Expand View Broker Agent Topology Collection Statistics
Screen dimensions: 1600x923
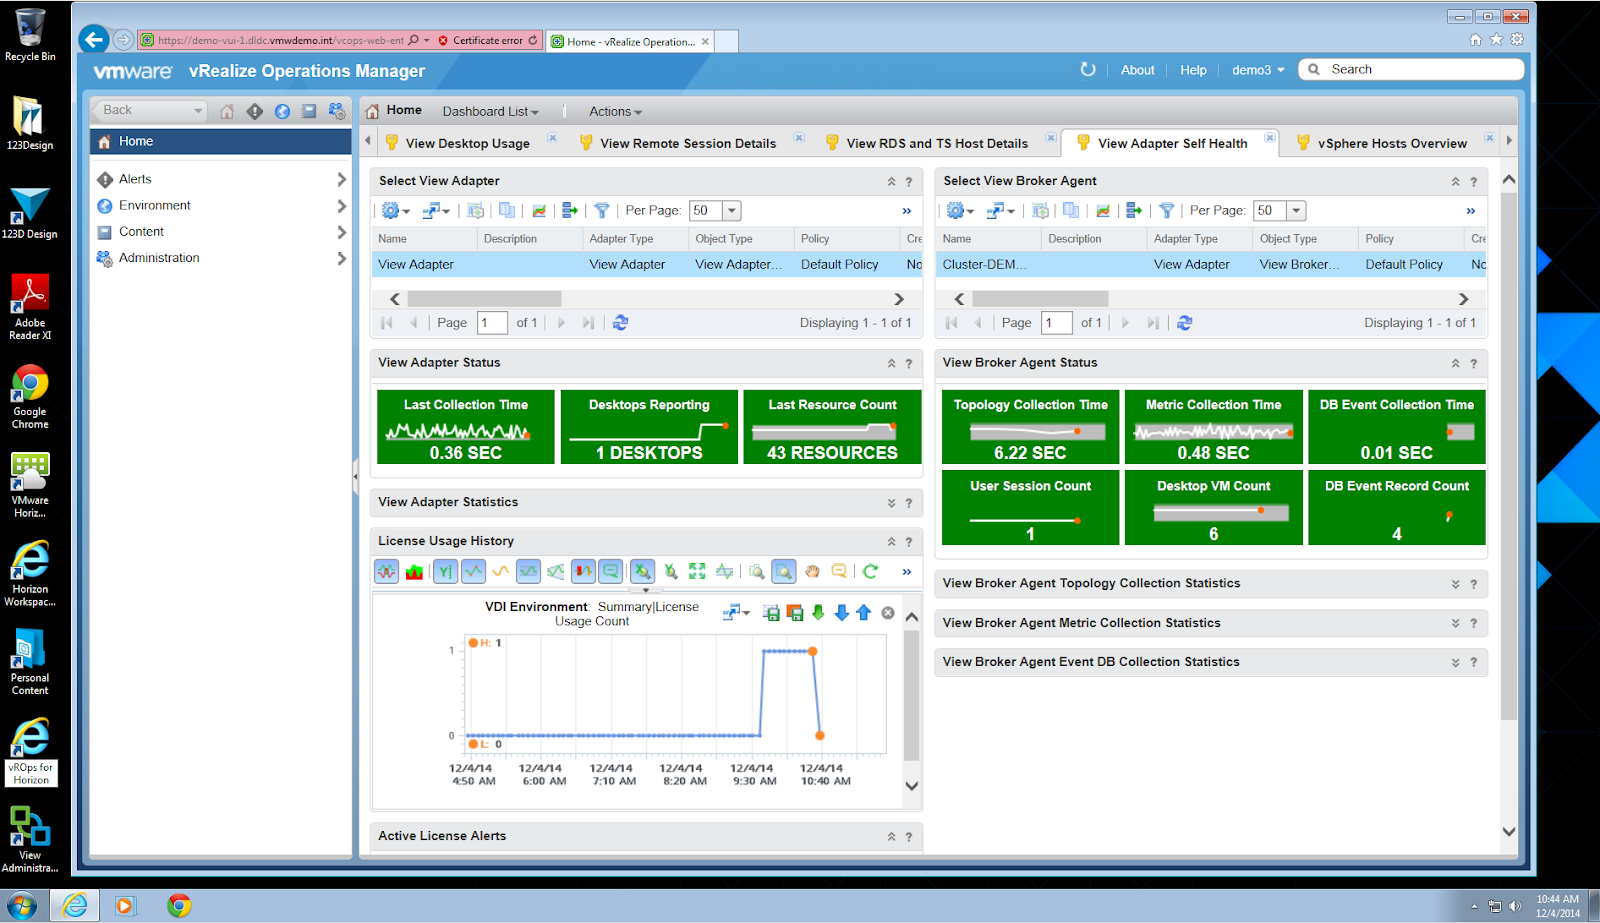point(1455,584)
